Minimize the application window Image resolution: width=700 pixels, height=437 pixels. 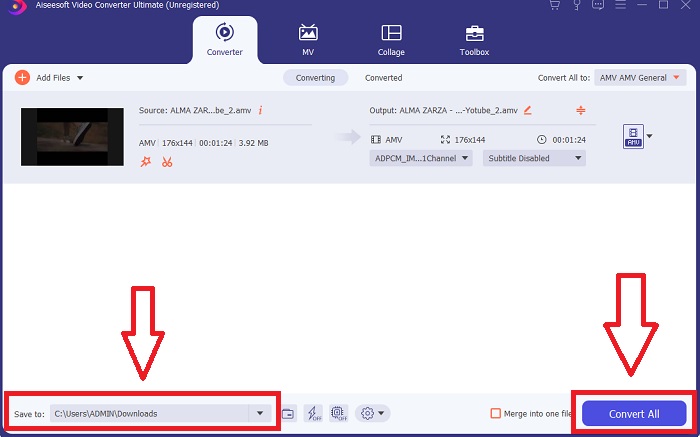642,5
